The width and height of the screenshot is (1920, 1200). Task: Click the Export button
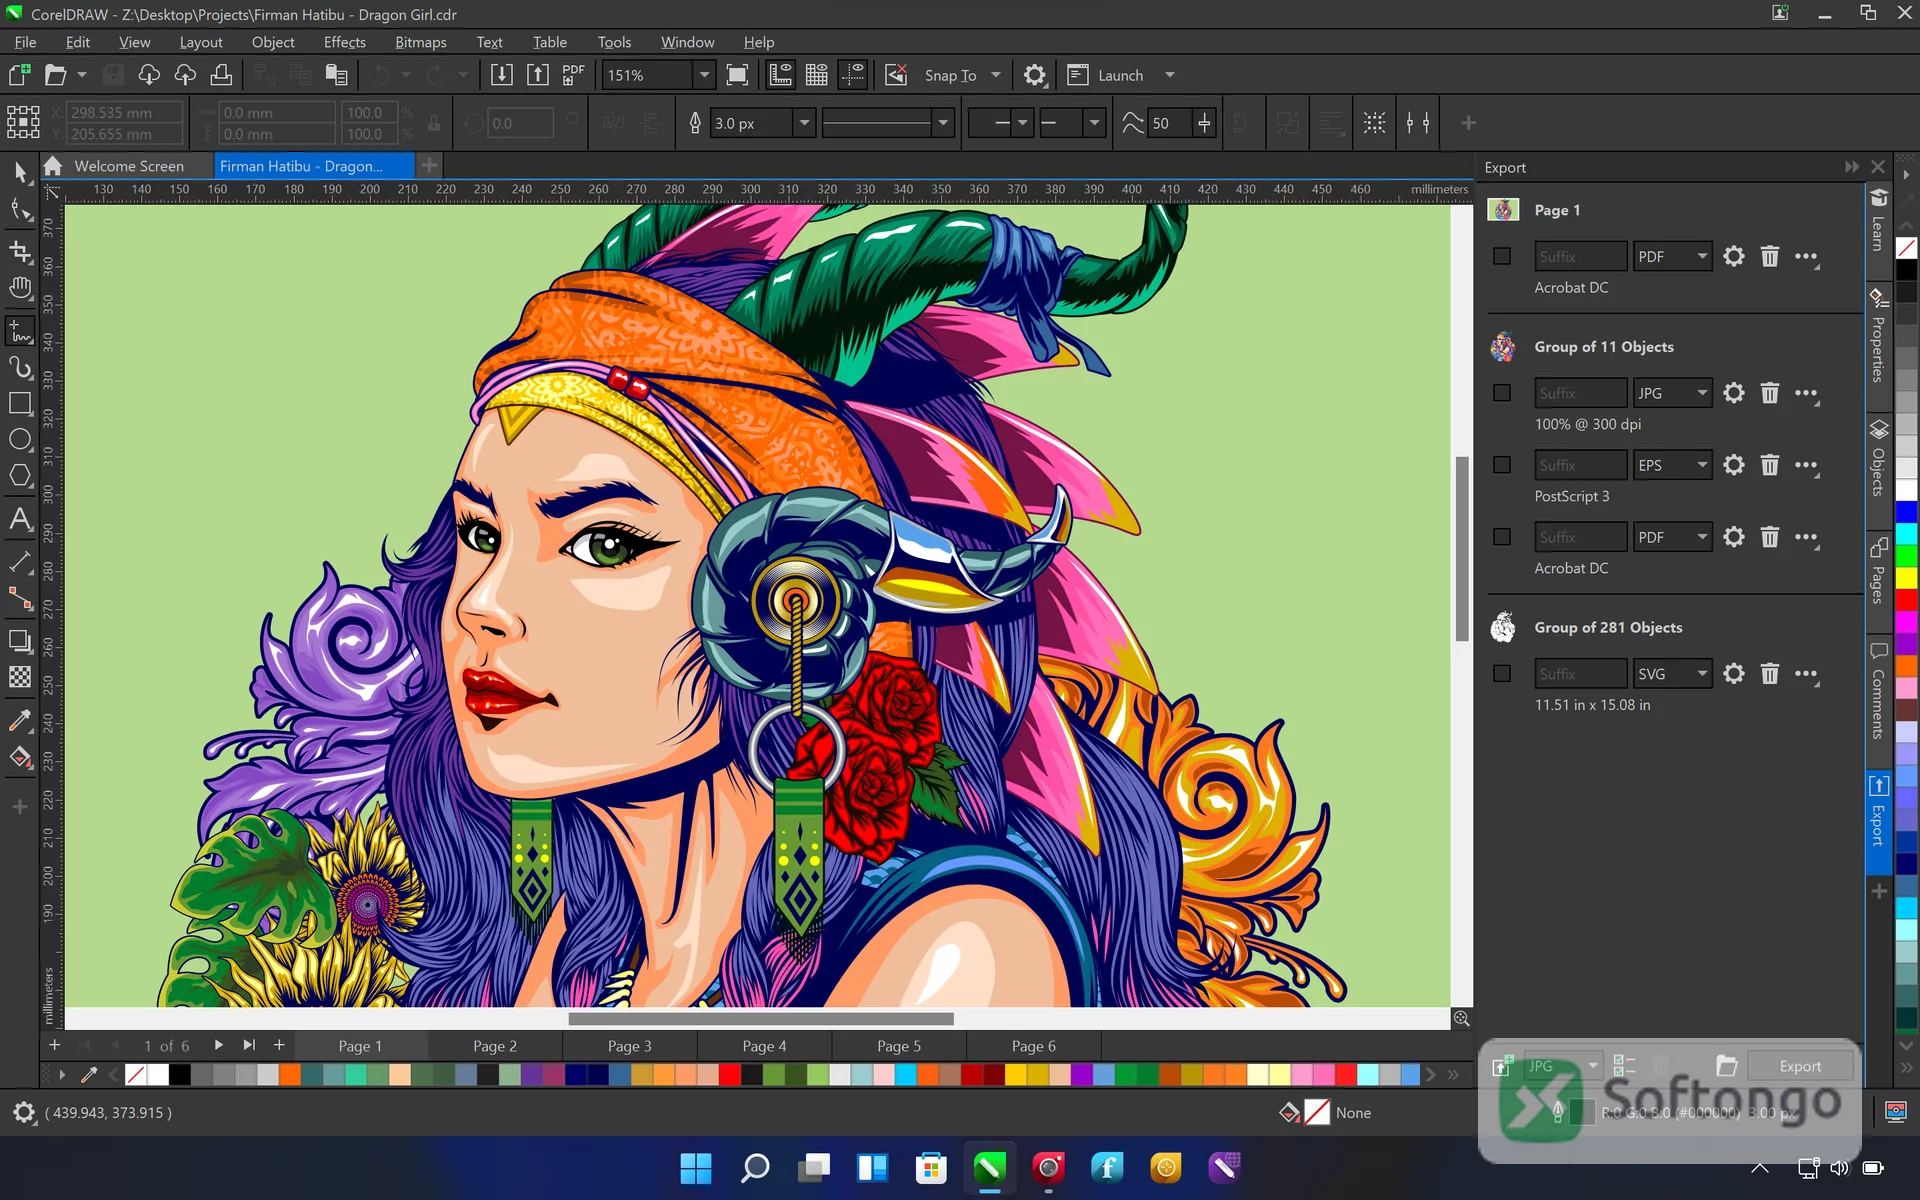coord(1800,1066)
